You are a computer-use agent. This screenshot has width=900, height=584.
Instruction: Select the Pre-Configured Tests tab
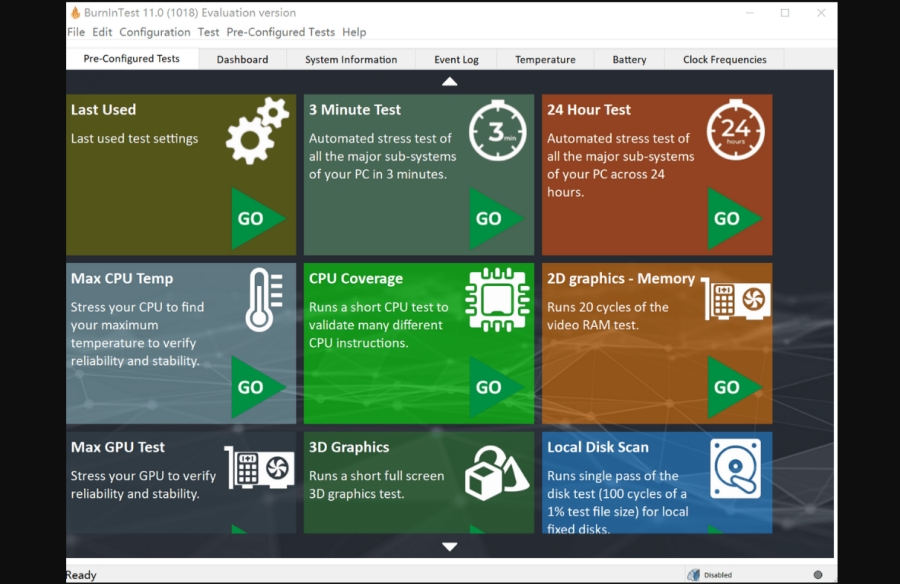tap(131, 59)
